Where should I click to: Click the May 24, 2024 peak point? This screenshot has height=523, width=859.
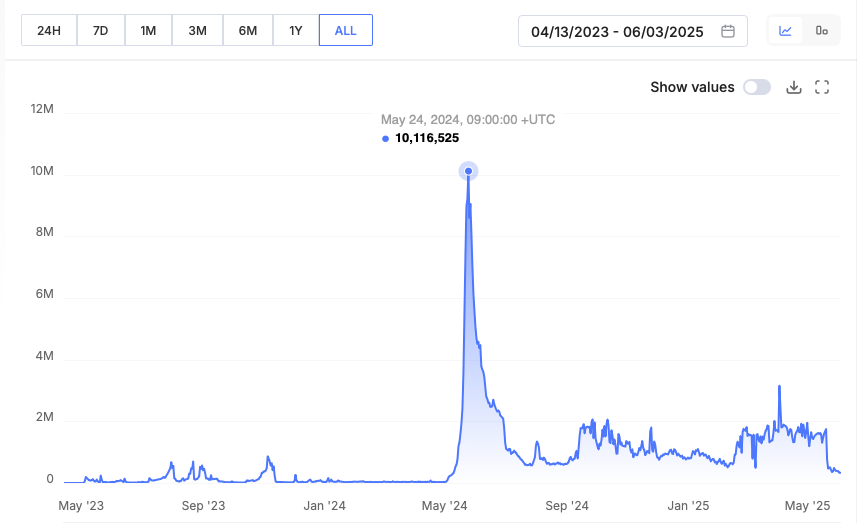click(468, 171)
